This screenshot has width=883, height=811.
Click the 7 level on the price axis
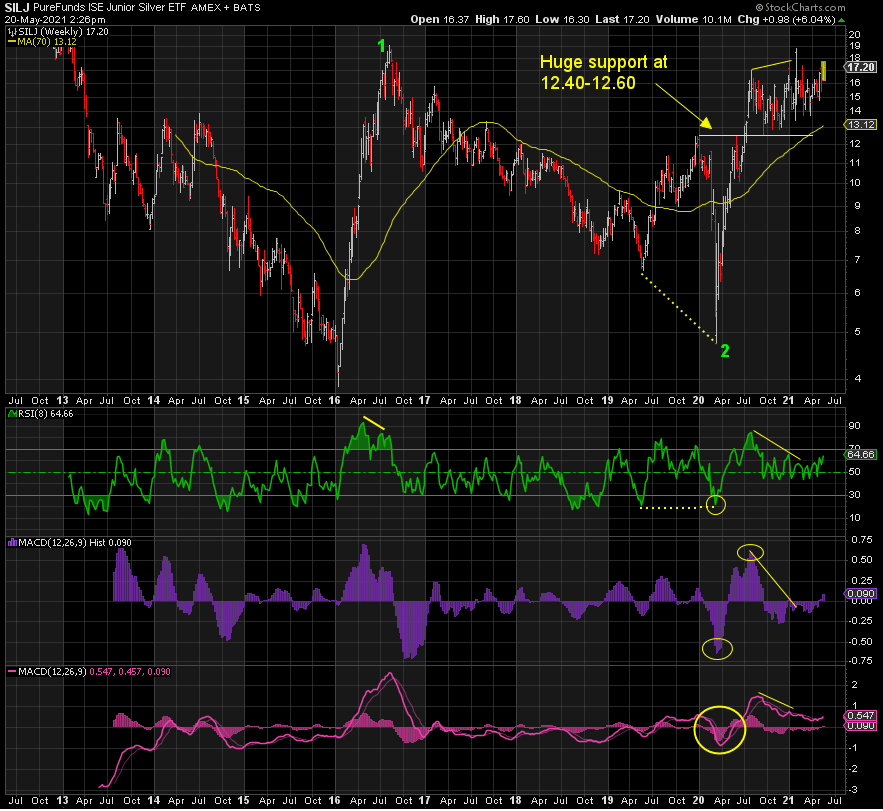point(857,260)
